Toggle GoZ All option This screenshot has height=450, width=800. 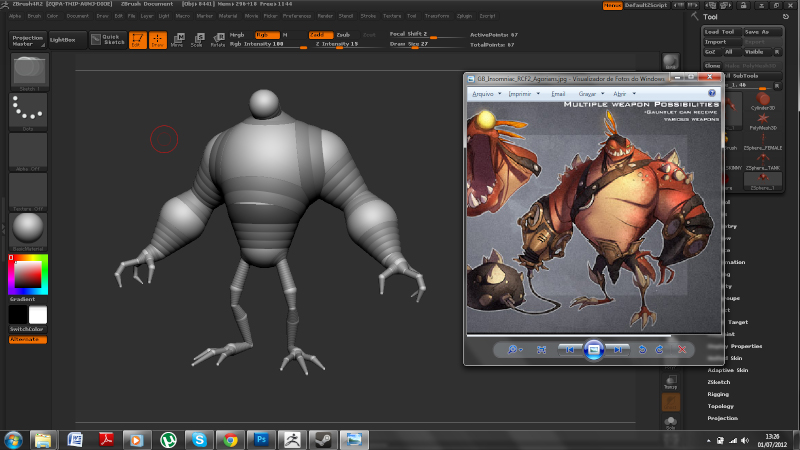click(x=729, y=52)
